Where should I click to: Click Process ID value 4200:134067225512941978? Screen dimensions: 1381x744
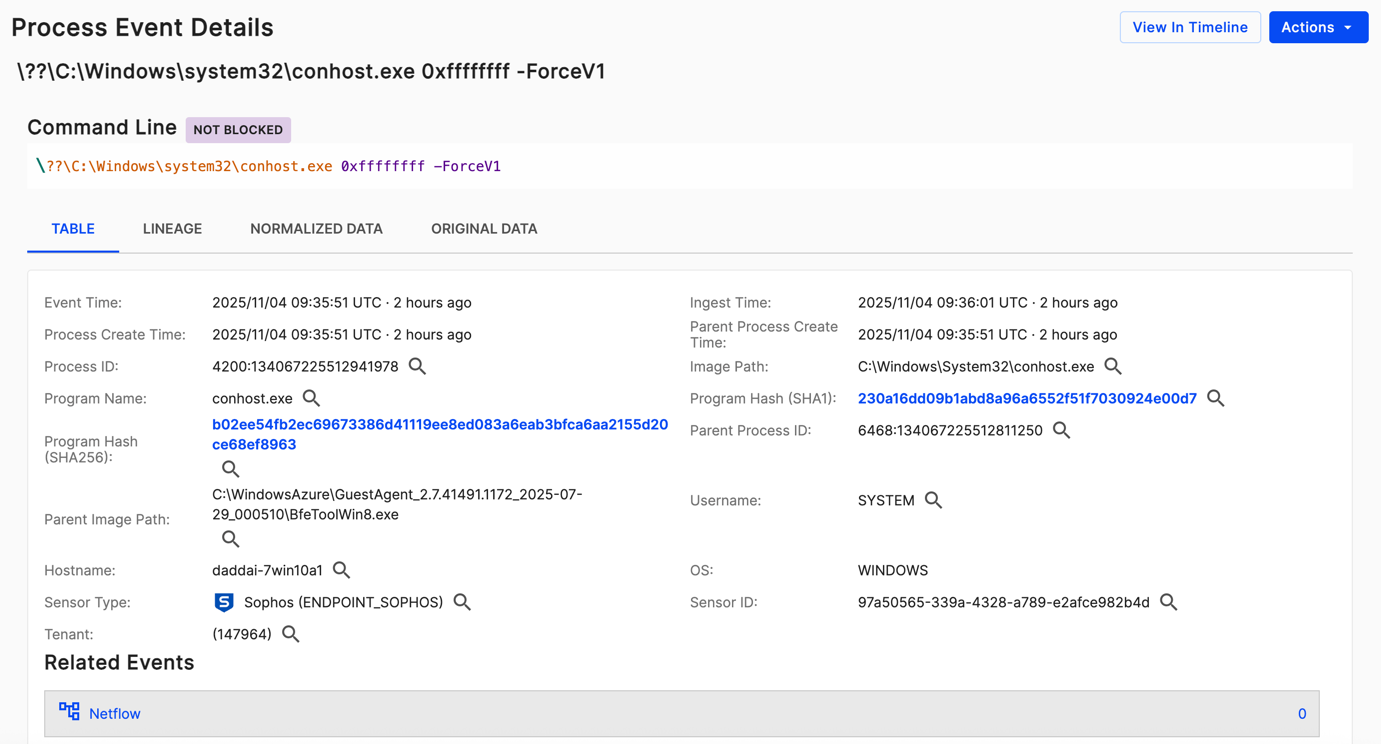305,367
